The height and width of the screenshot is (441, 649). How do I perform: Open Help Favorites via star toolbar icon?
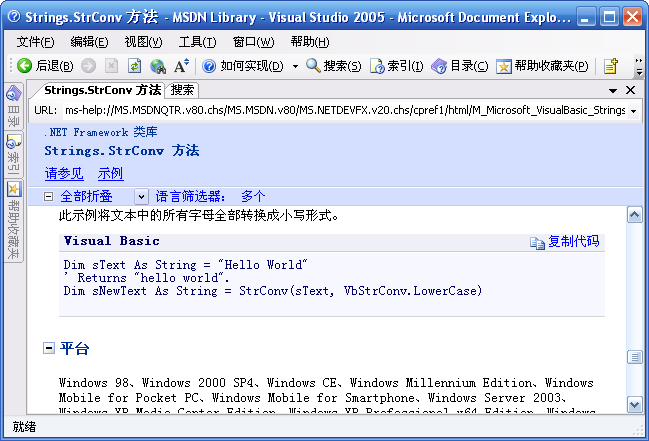[x=504, y=65]
